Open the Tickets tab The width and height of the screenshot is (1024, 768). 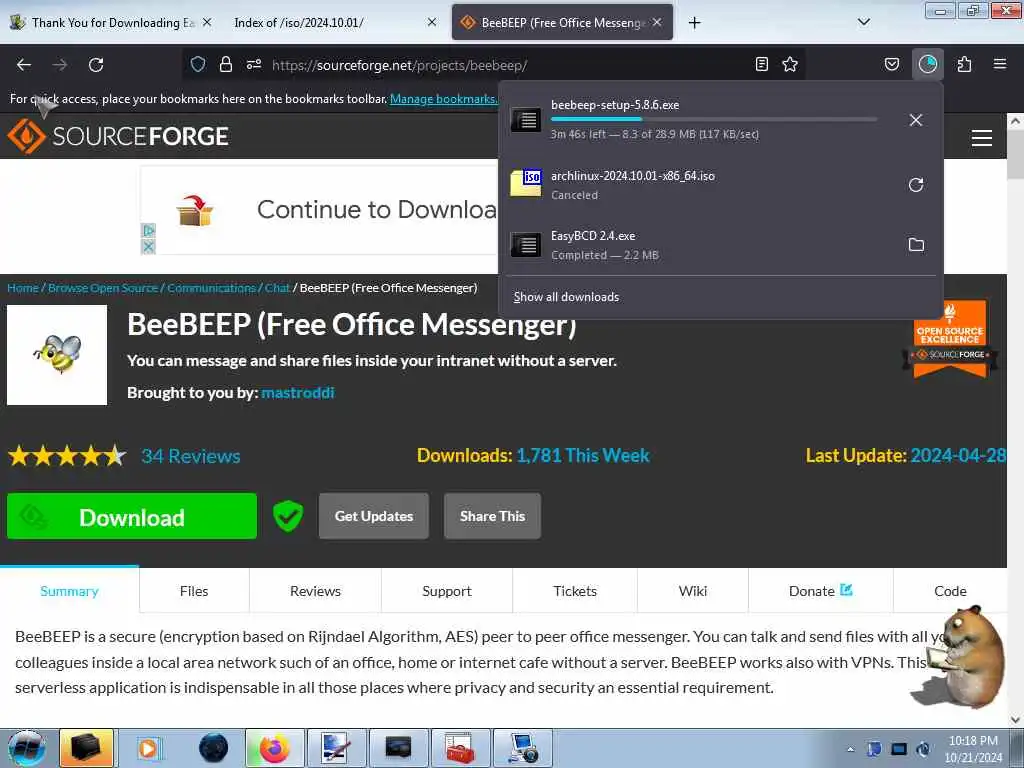(575, 591)
